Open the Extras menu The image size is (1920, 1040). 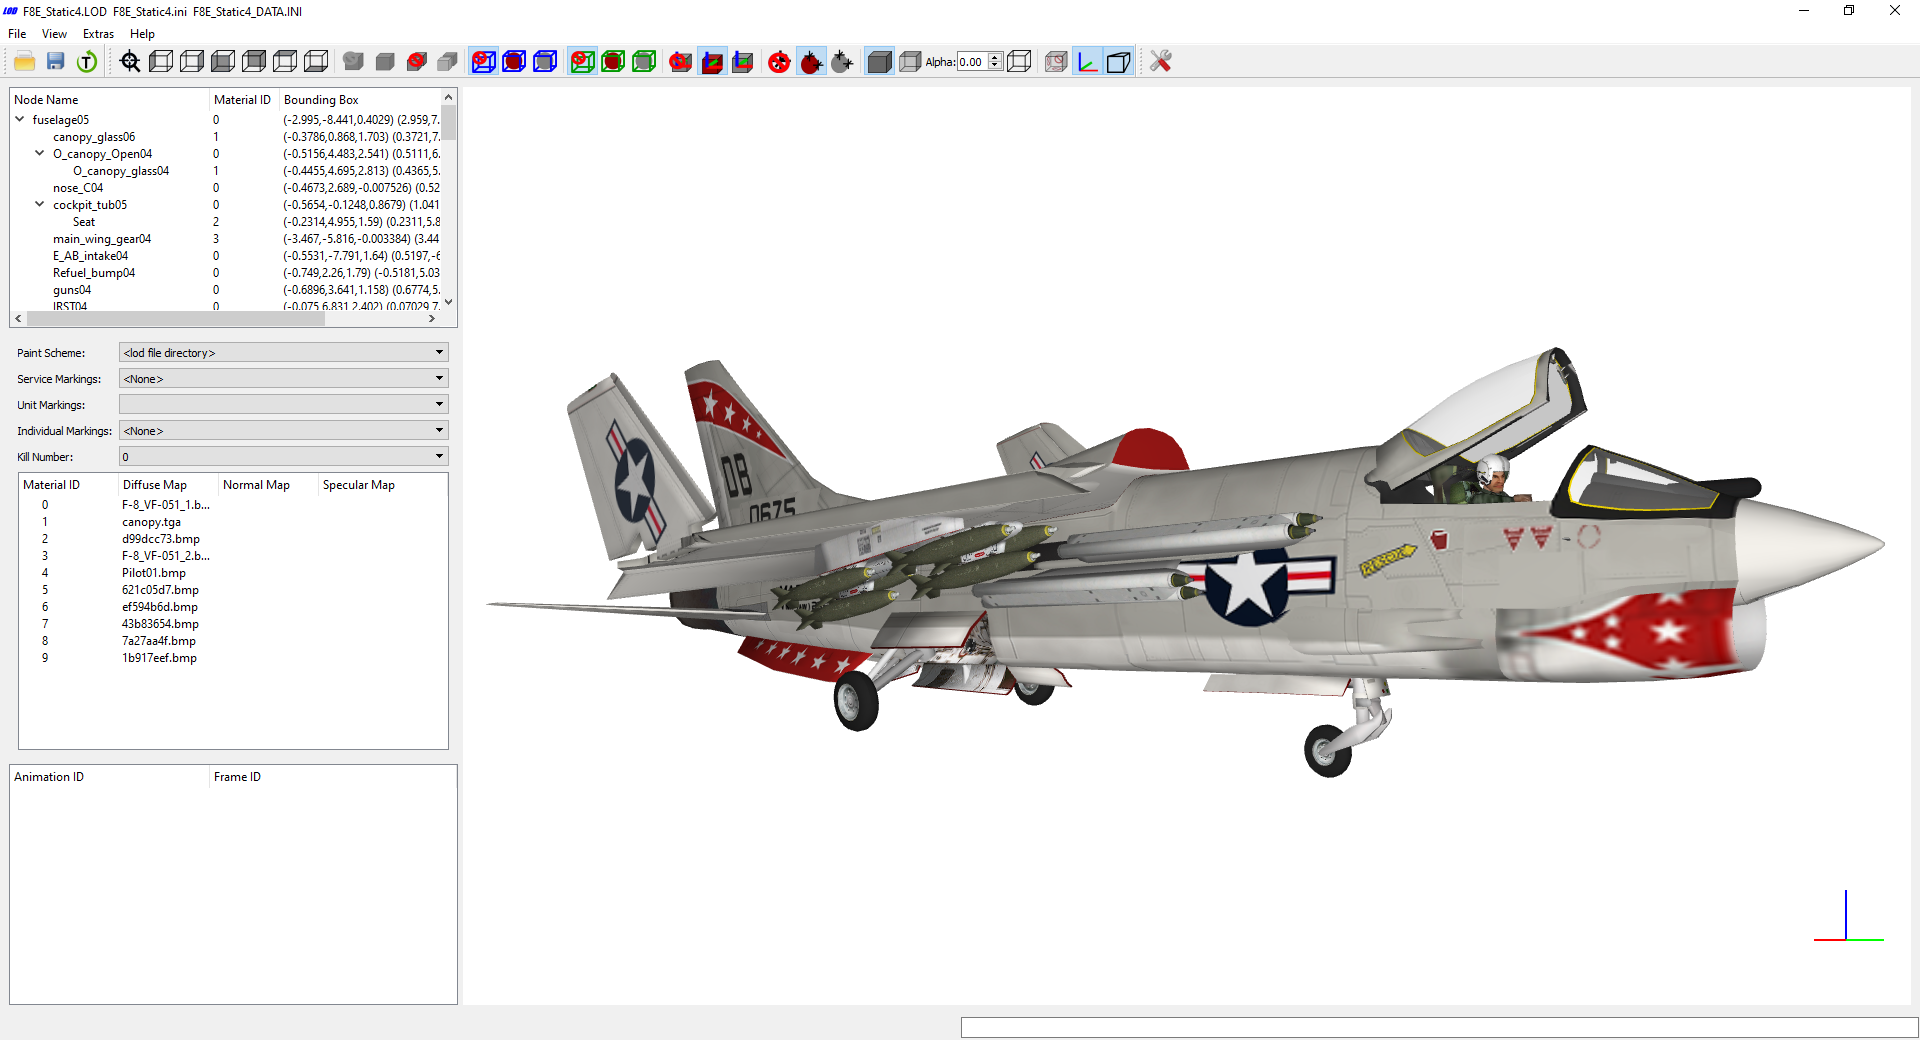[x=98, y=34]
